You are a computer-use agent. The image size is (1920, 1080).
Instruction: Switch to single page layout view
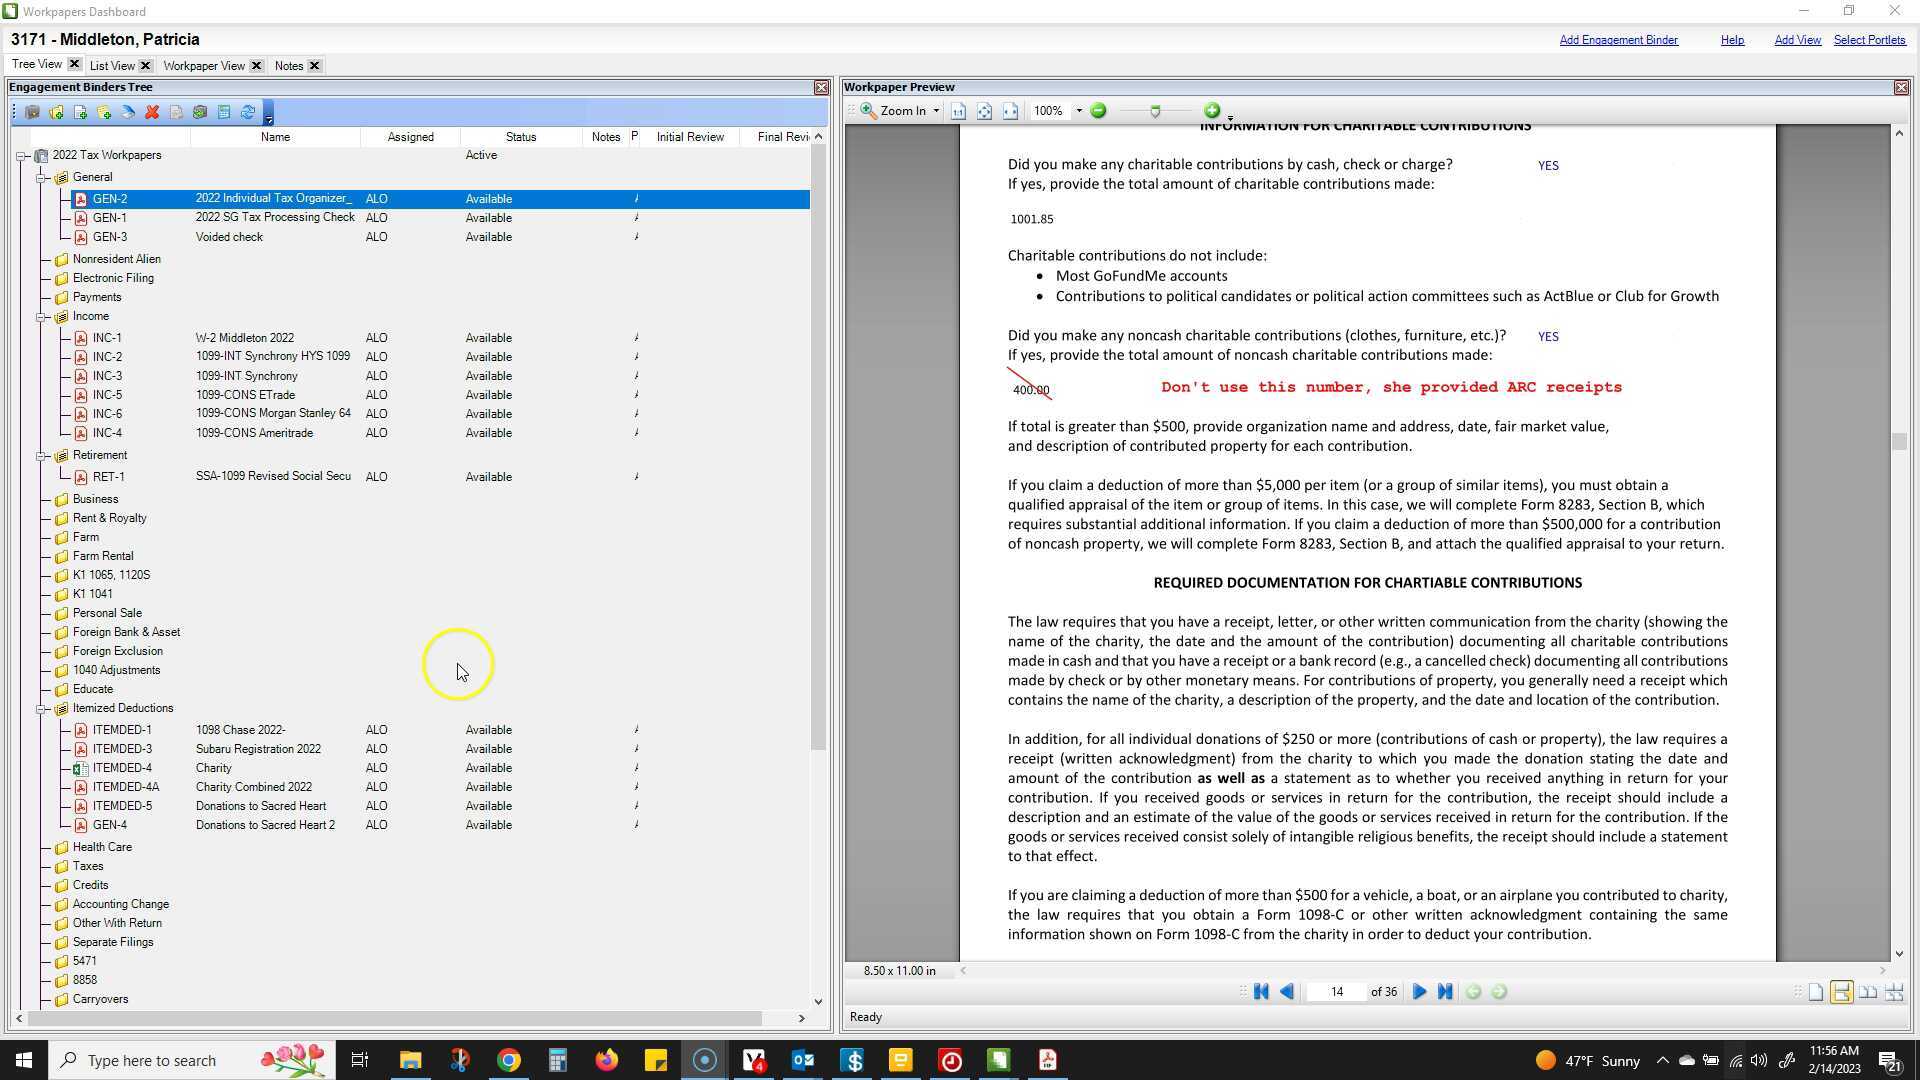[1816, 992]
